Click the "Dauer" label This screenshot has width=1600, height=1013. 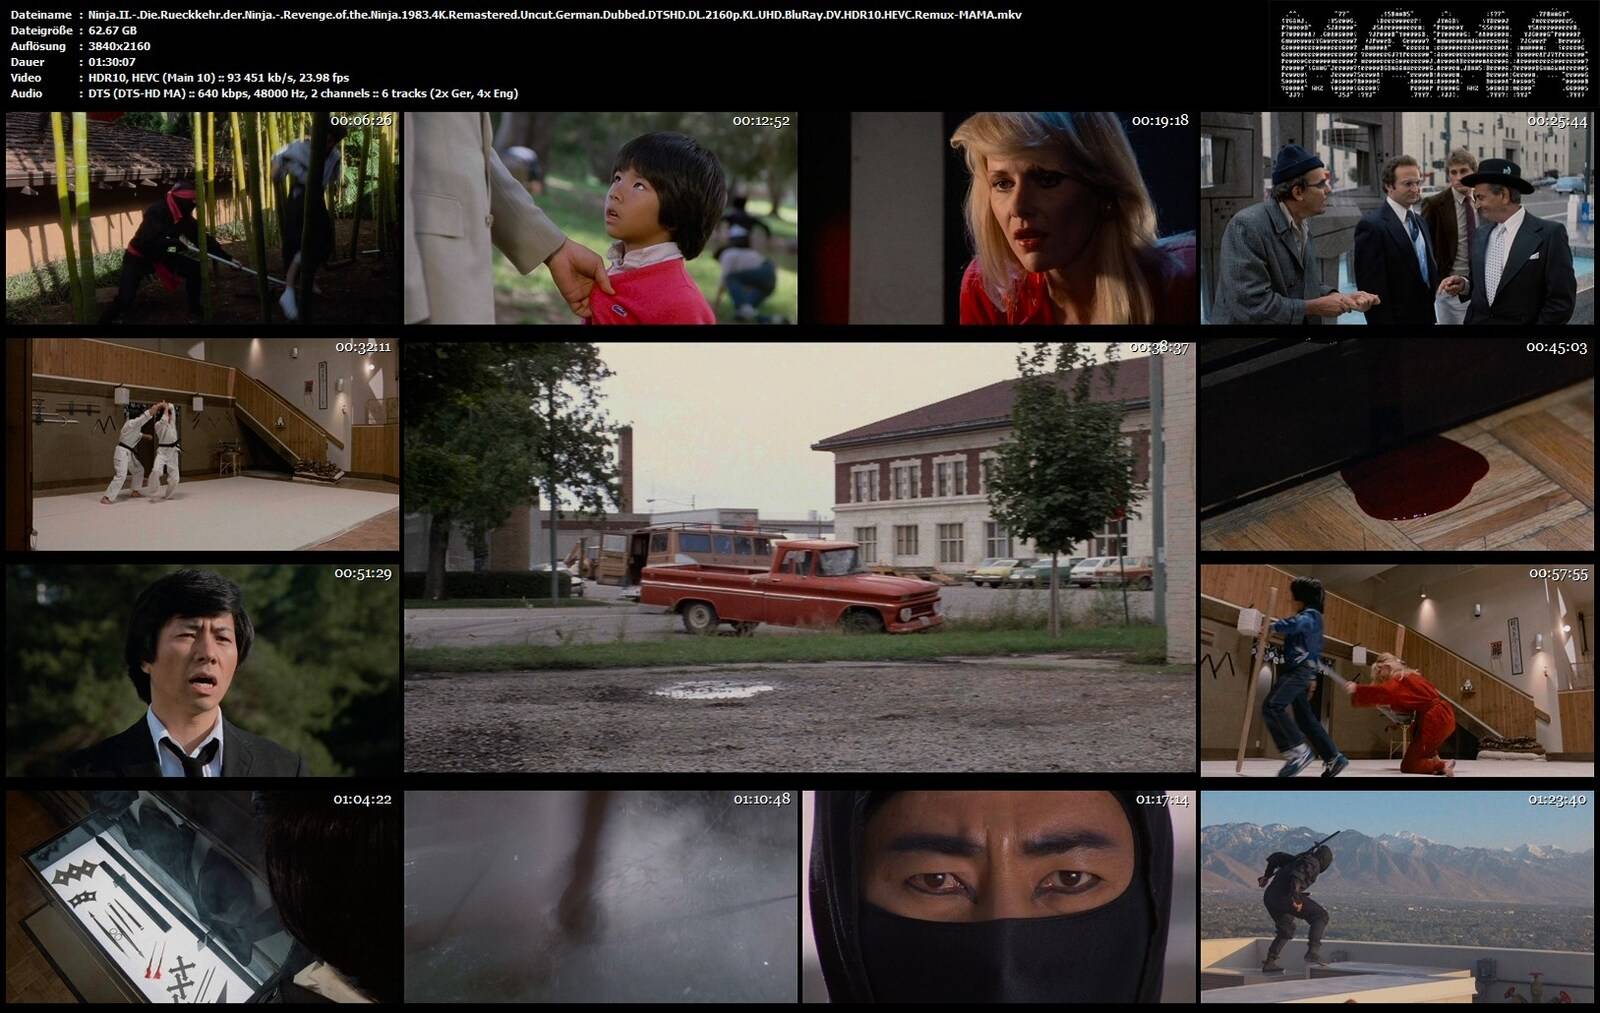[27, 62]
